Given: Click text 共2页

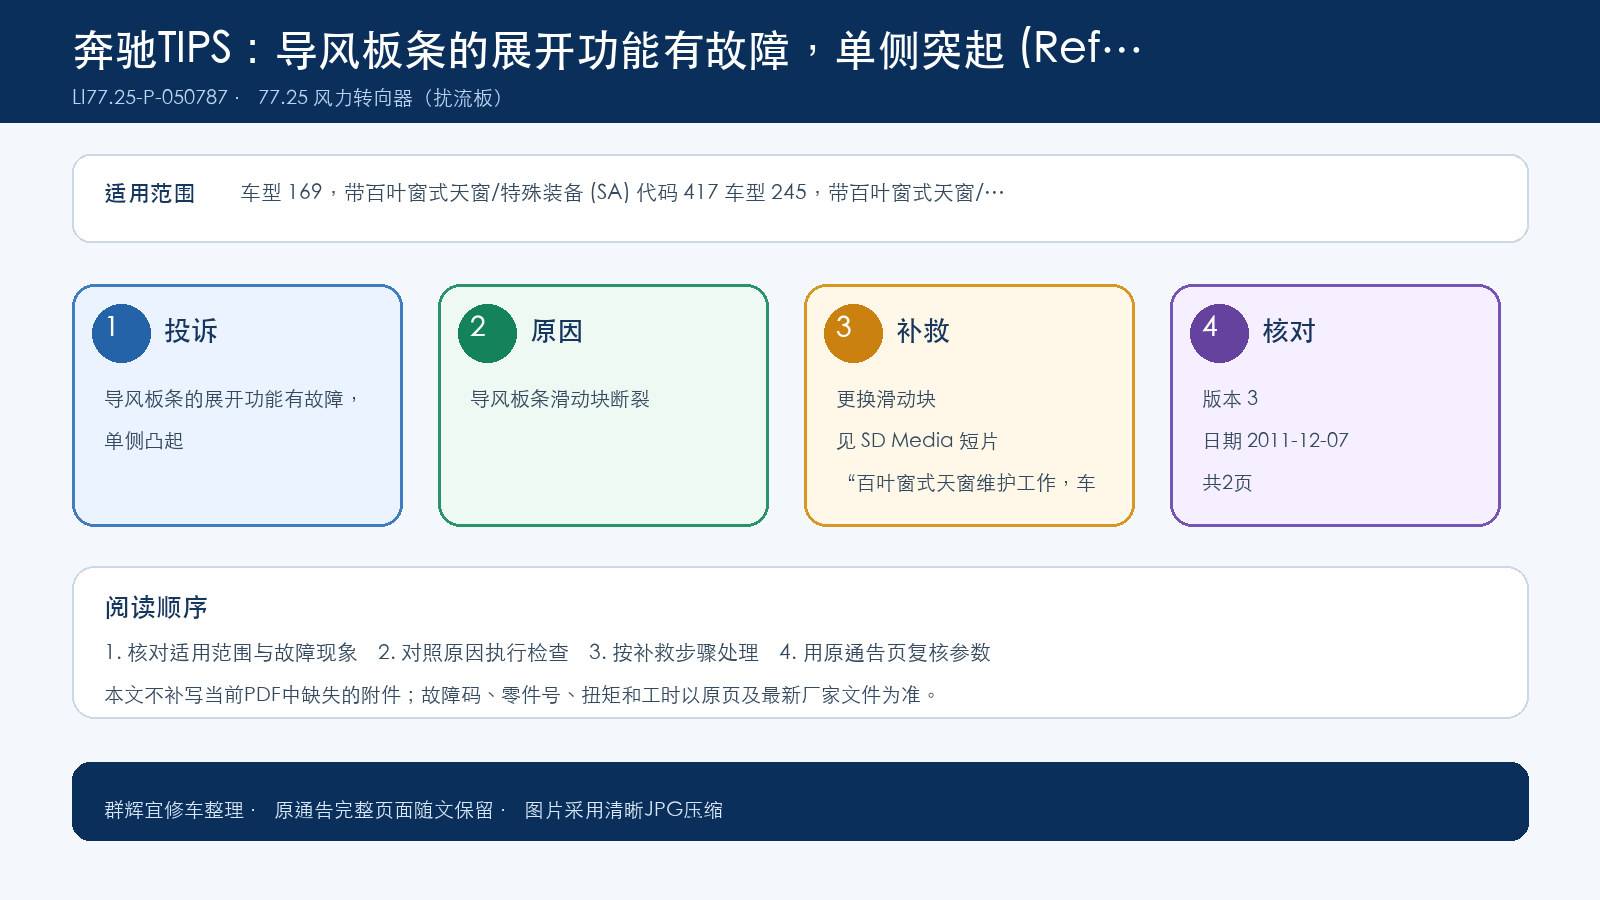Looking at the screenshot, I should [x=1227, y=483].
